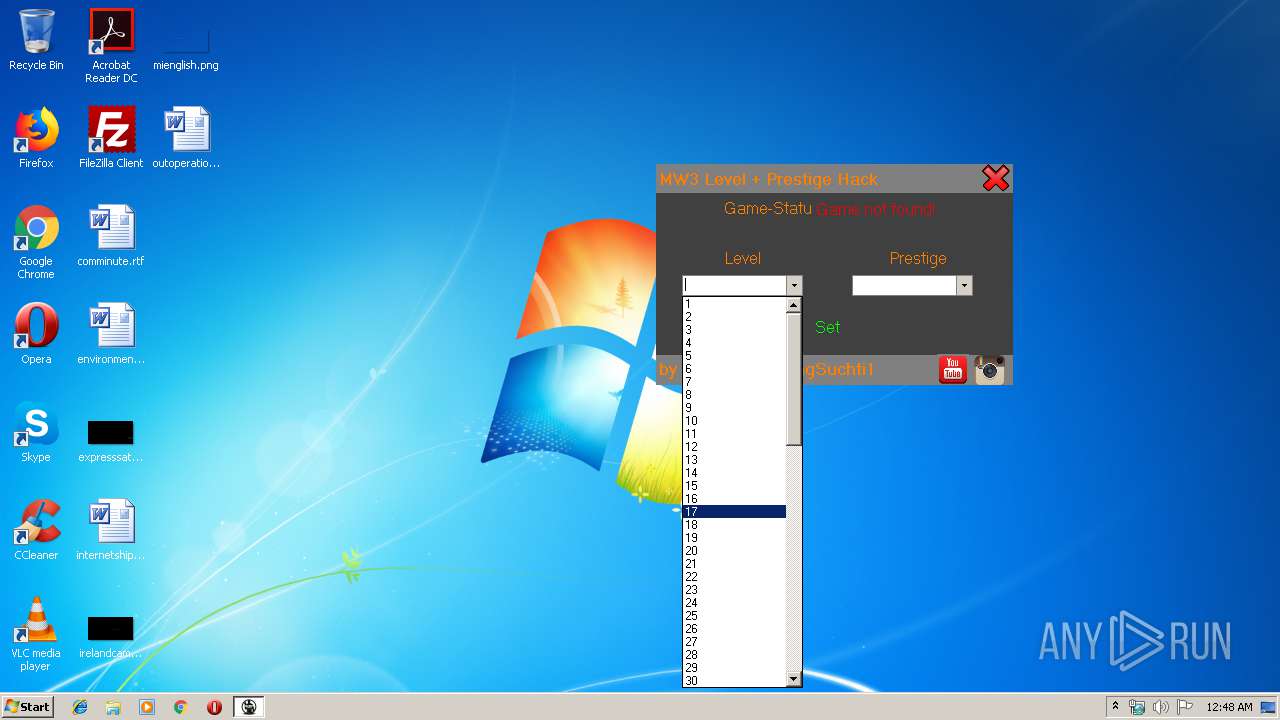Viewport: 1280px width, 720px height.
Task: Open the taskbar clock showing 12:48 AM
Action: pos(1229,707)
